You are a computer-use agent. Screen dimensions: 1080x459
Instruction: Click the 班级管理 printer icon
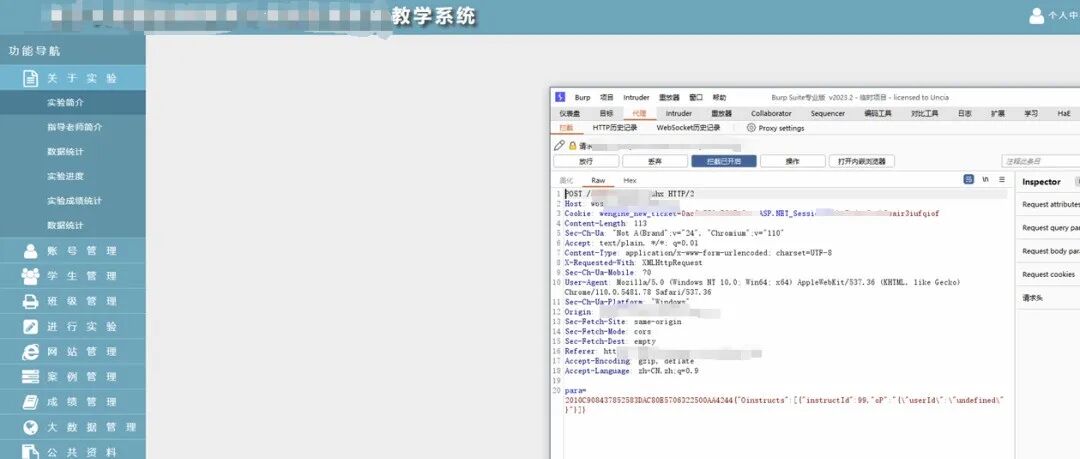click(x=30, y=301)
